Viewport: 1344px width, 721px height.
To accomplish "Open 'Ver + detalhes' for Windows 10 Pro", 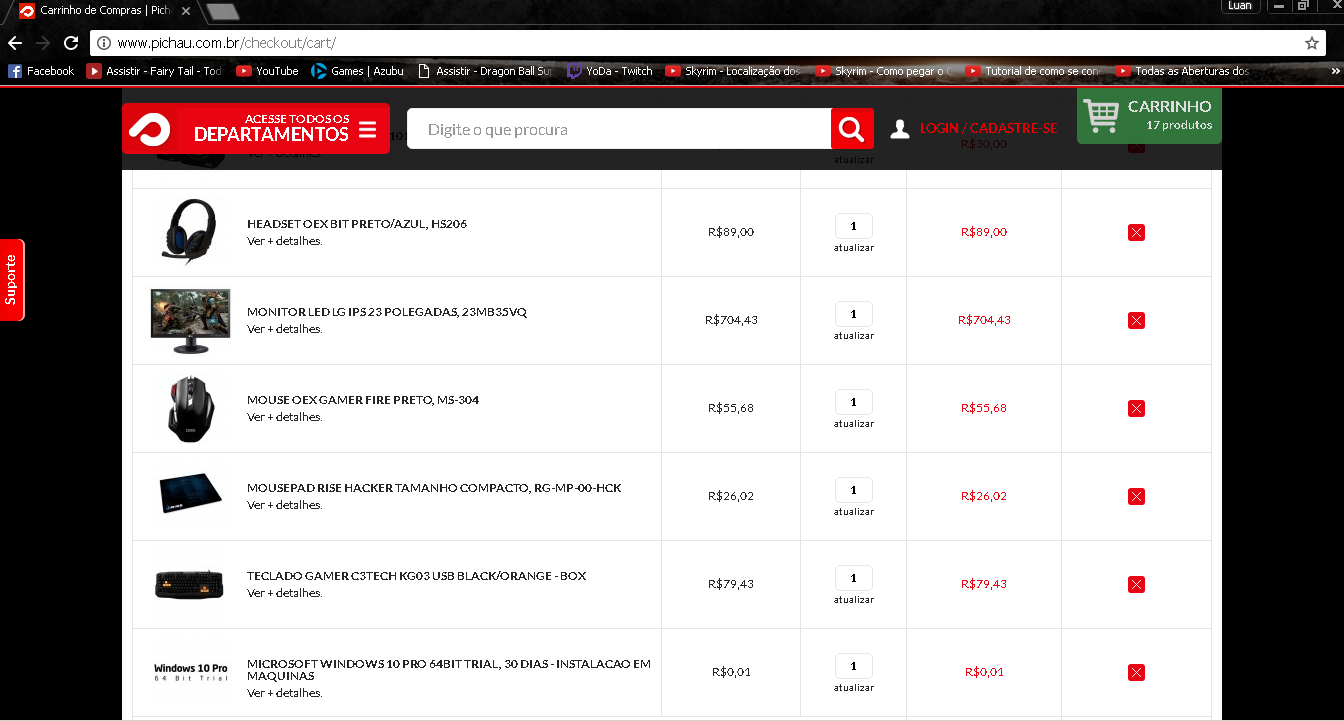I will pos(285,693).
